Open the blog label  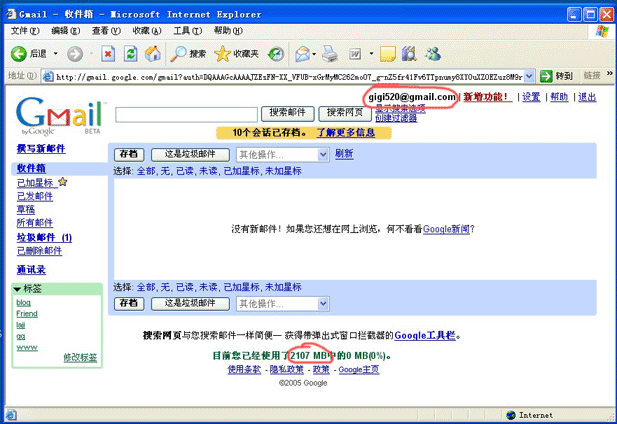pyautogui.click(x=24, y=302)
